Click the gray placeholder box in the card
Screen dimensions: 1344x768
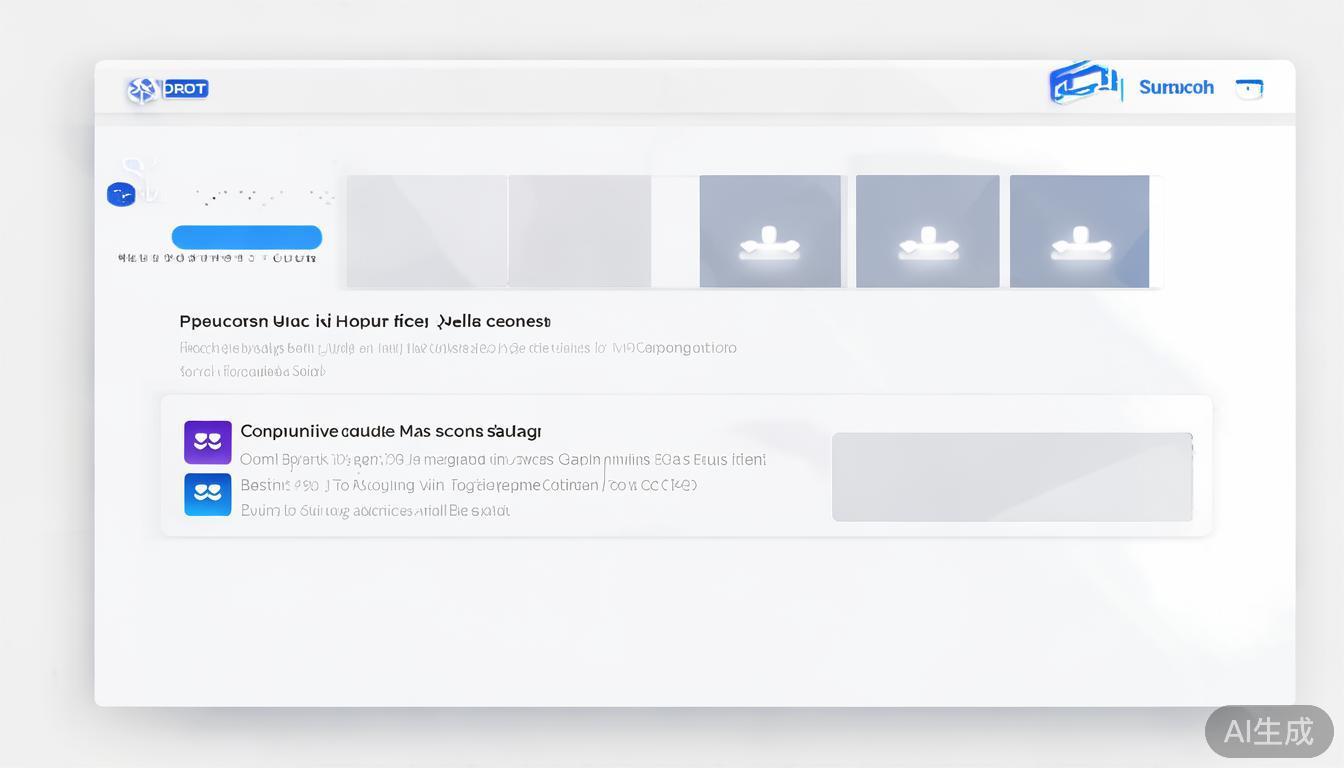[1012, 477]
